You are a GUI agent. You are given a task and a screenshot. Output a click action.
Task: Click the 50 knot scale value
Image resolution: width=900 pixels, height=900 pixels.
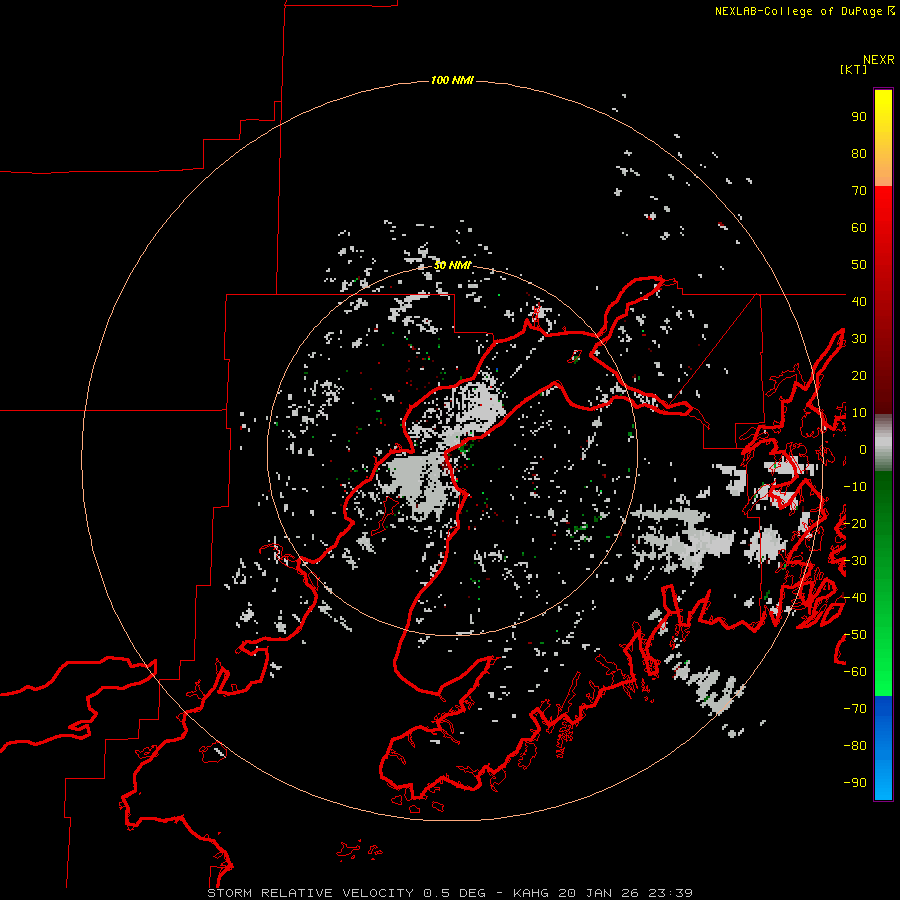pos(859,265)
